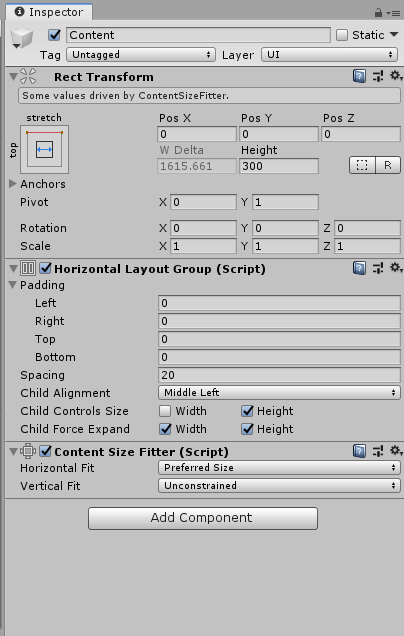Collapse the Rect Transform component

13,76
